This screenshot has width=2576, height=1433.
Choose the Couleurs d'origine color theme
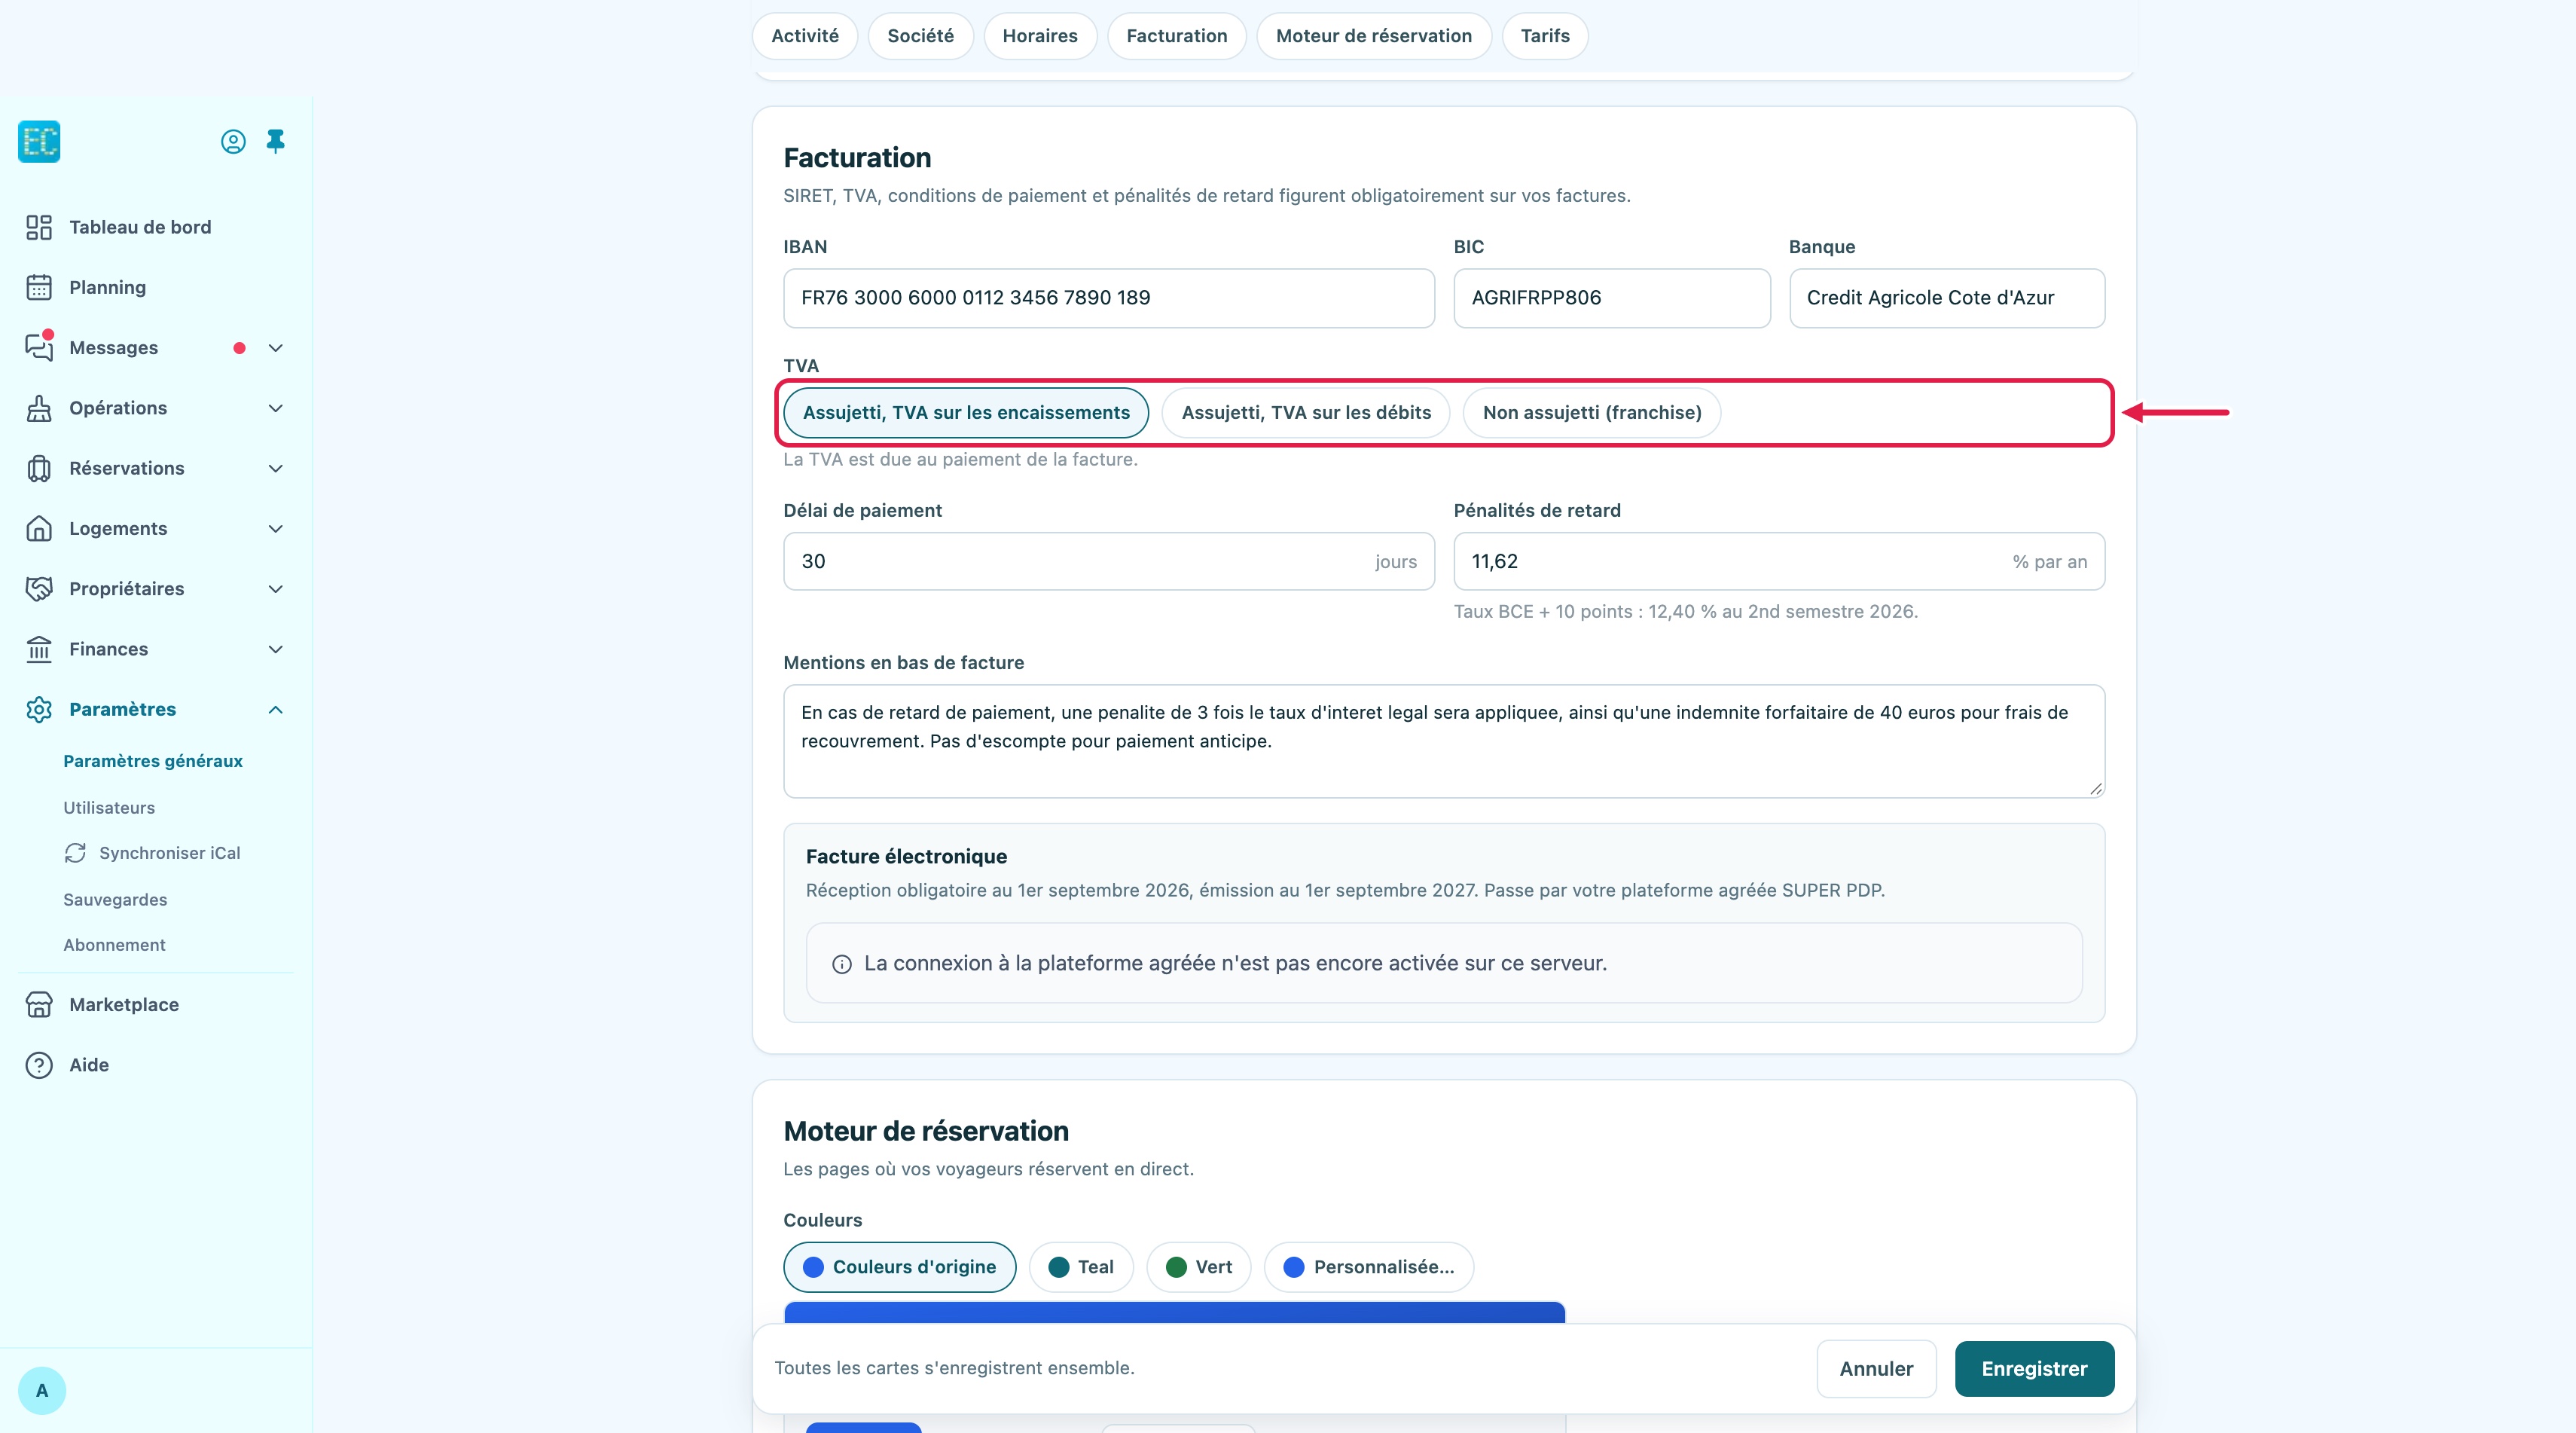(x=899, y=1267)
